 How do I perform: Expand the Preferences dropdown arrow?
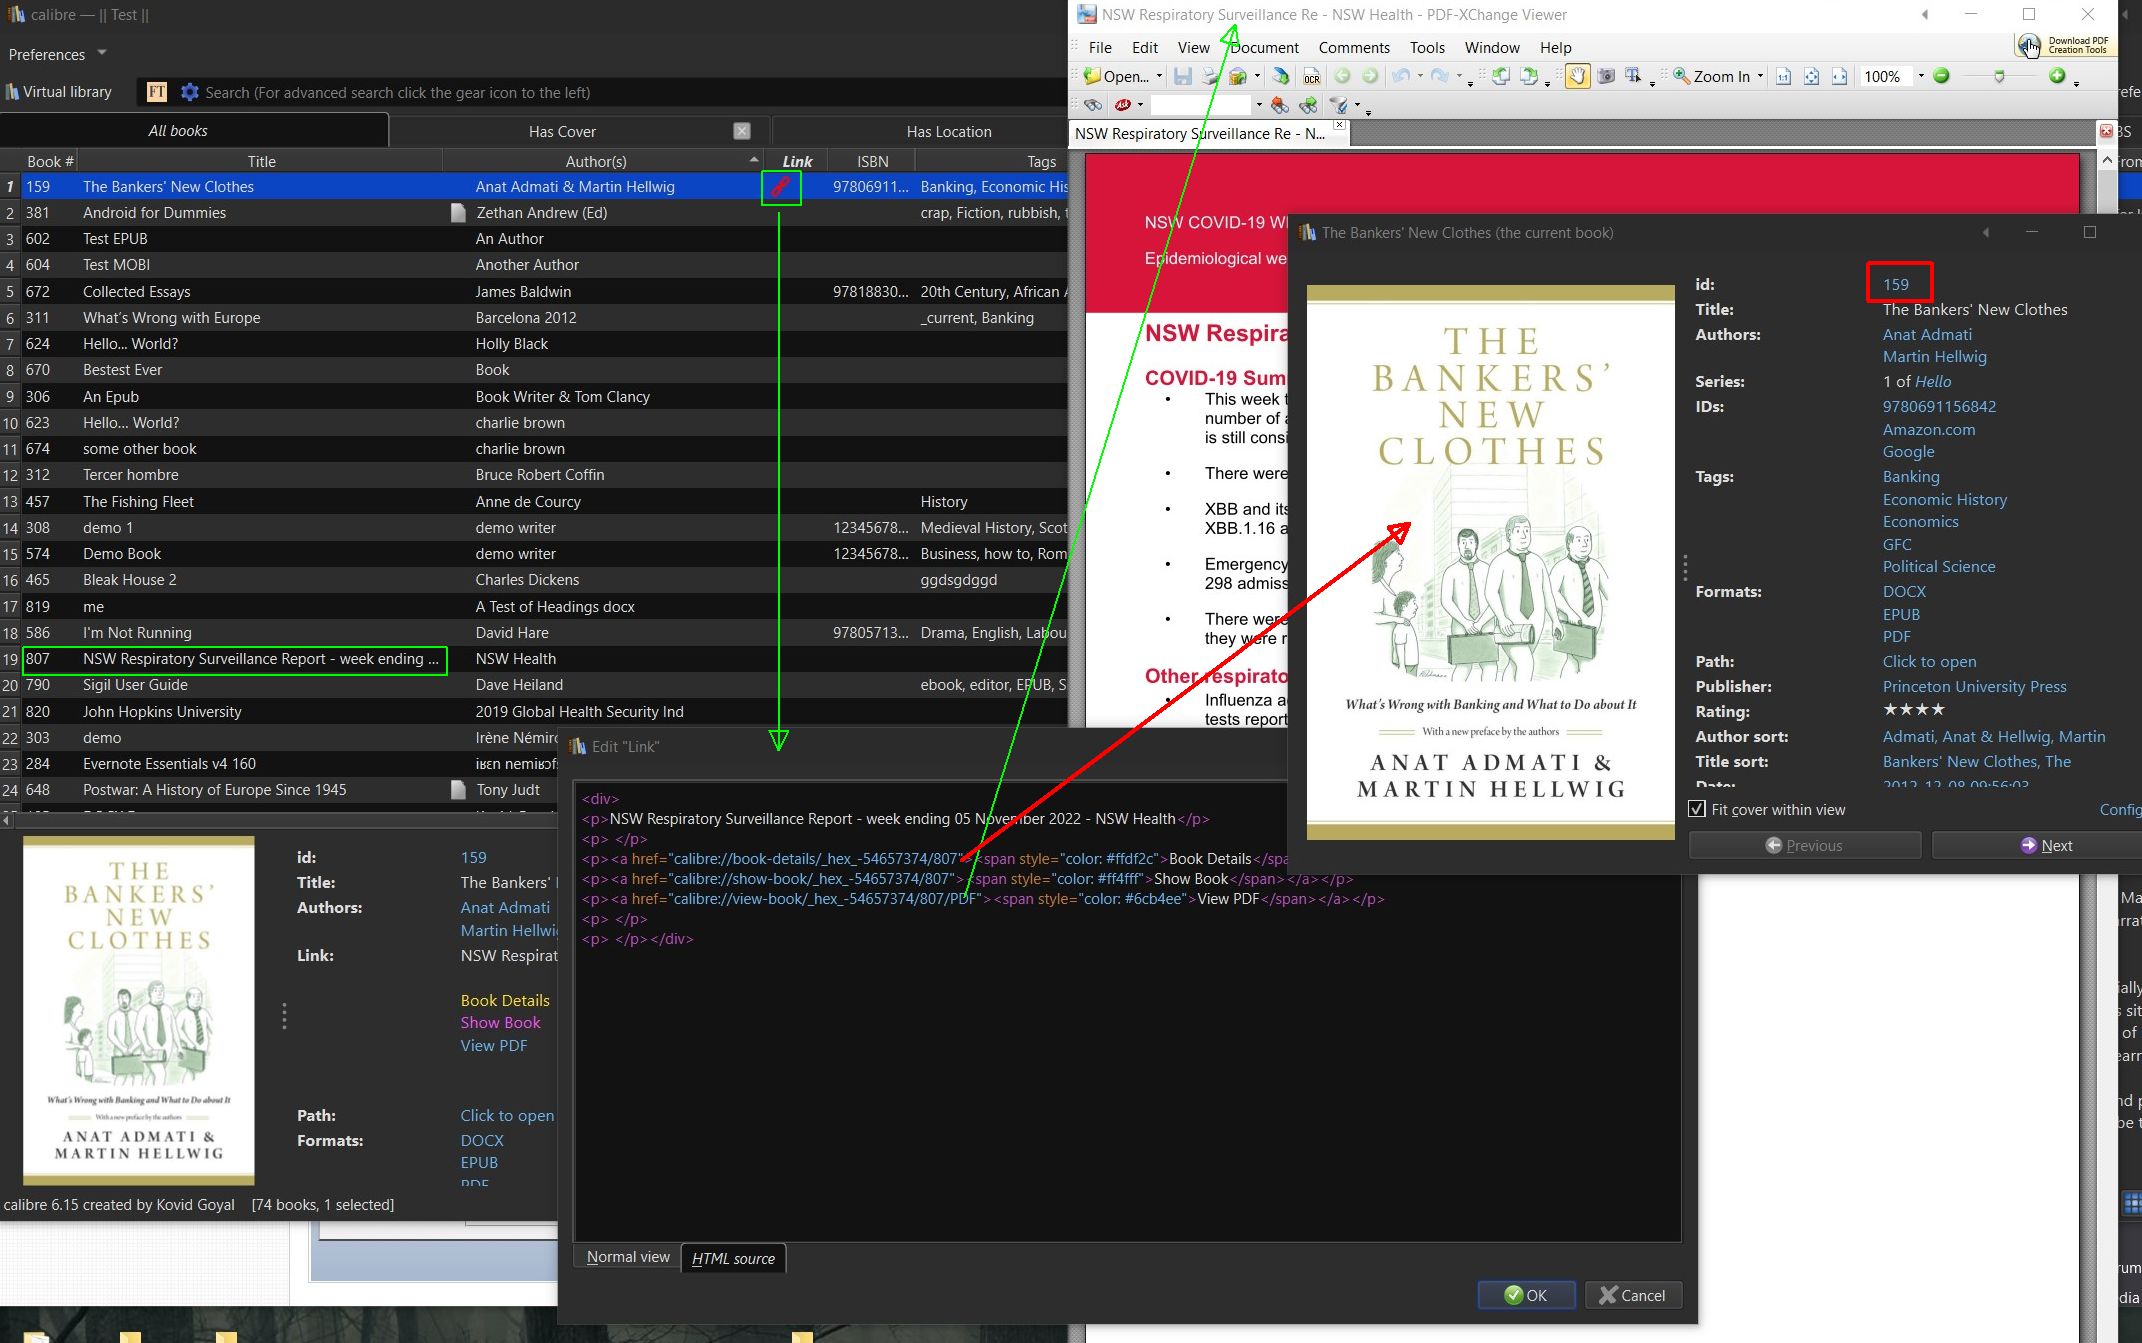[102, 53]
